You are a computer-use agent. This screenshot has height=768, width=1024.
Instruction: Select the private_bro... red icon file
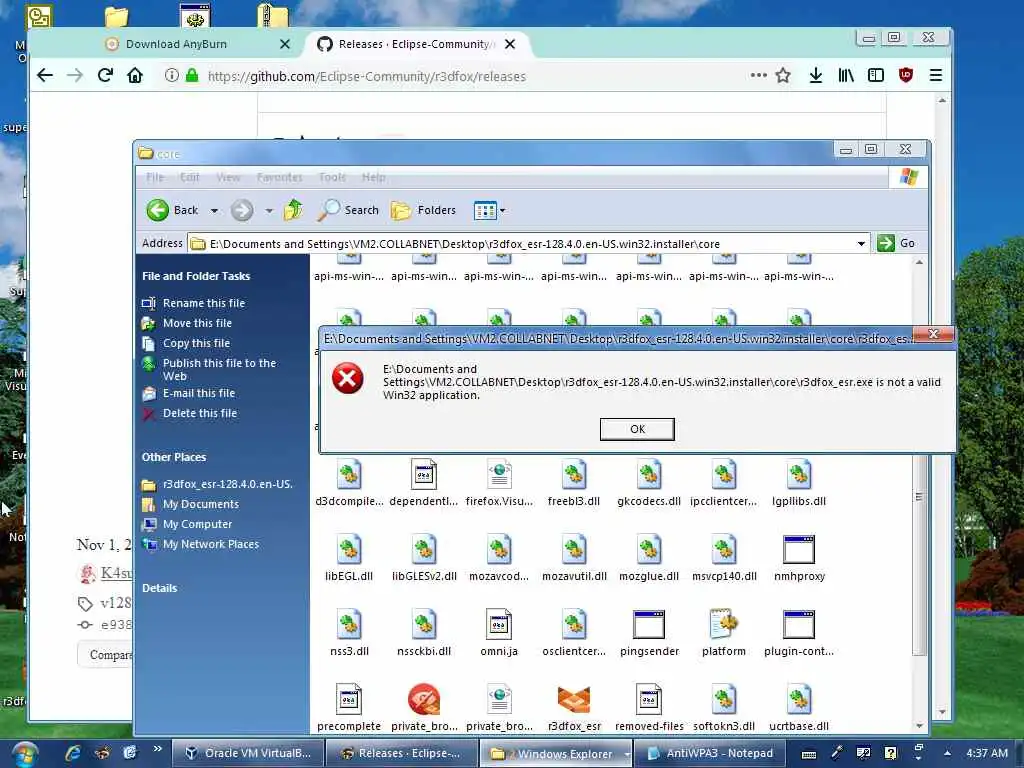pos(424,699)
